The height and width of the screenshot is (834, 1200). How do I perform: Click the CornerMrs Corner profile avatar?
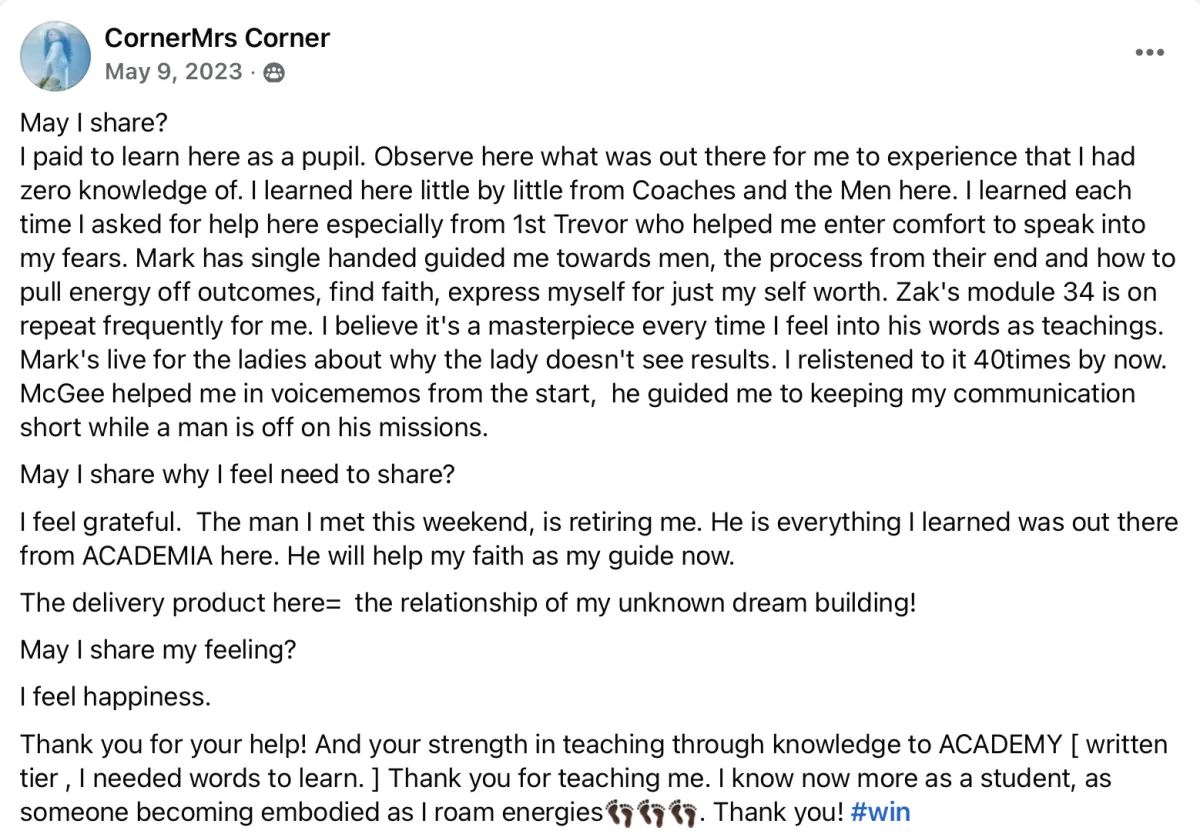(56, 55)
